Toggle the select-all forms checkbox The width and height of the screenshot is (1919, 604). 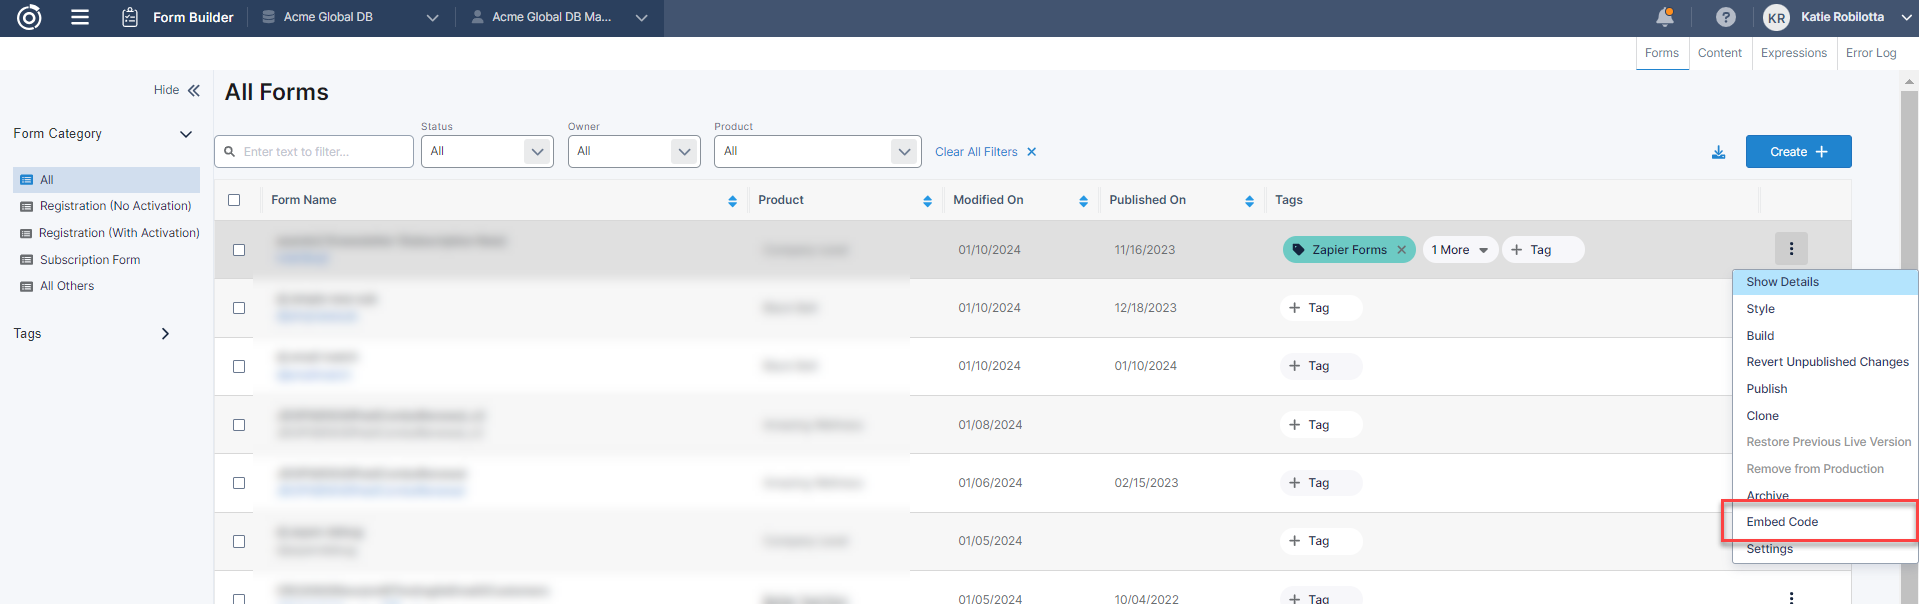234,200
